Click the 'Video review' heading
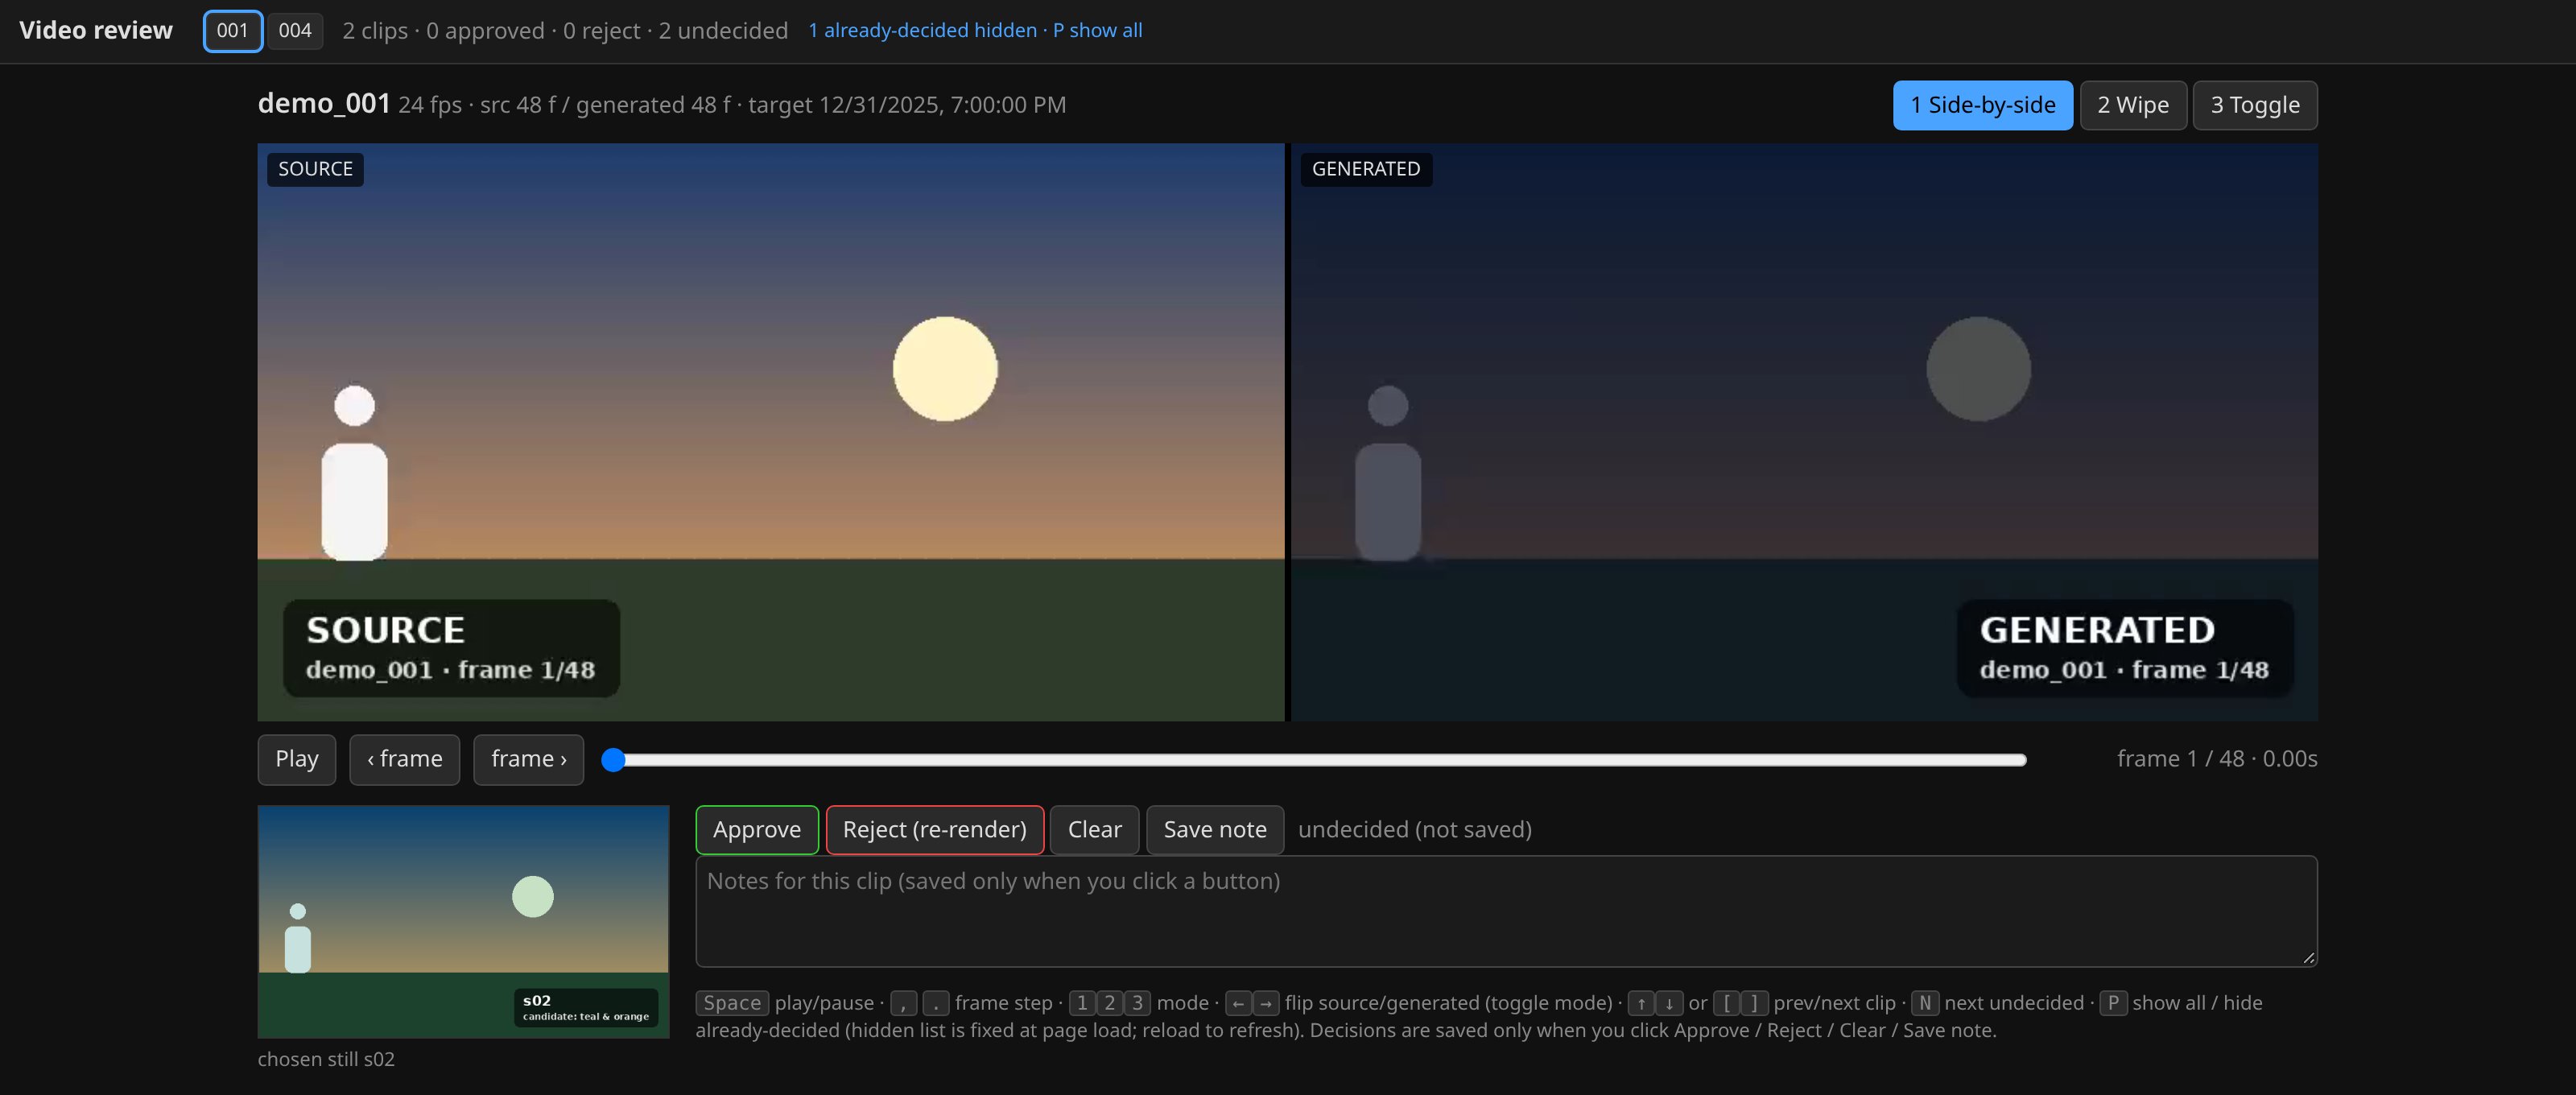The width and height of the screenshot is (2576, 1095). [96, 31]
